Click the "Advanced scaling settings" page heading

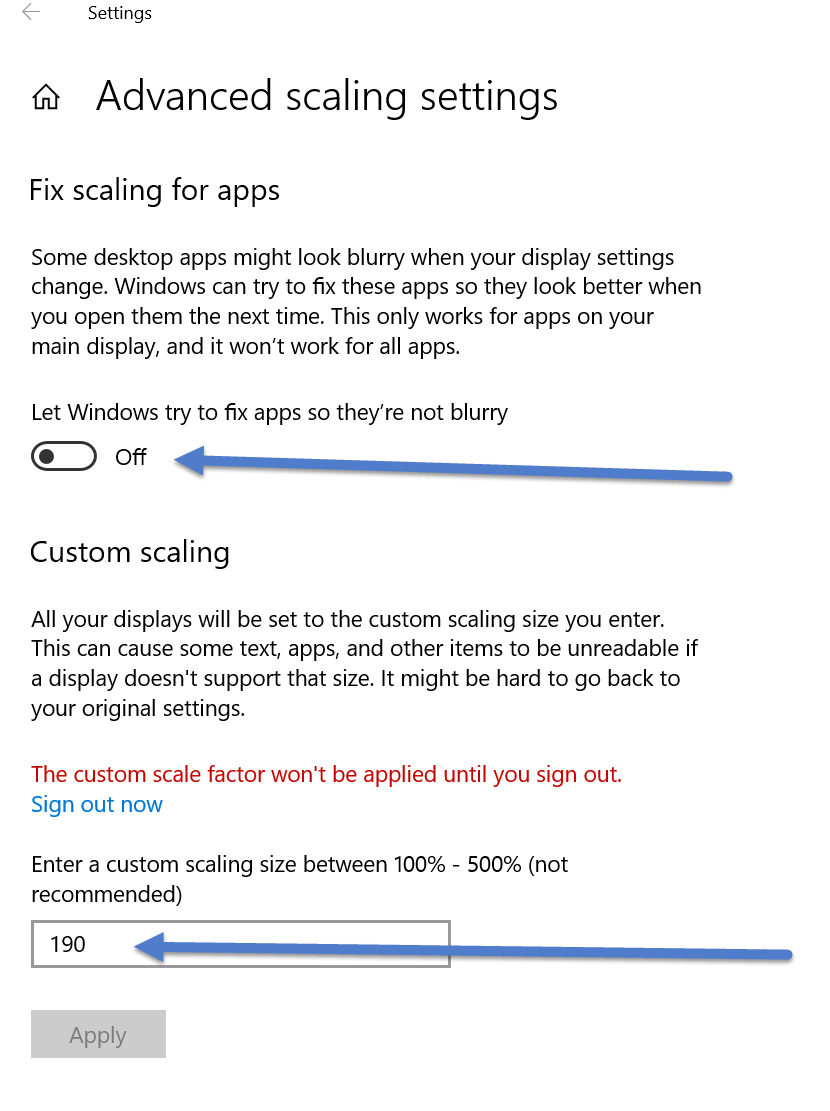(327, 97)
